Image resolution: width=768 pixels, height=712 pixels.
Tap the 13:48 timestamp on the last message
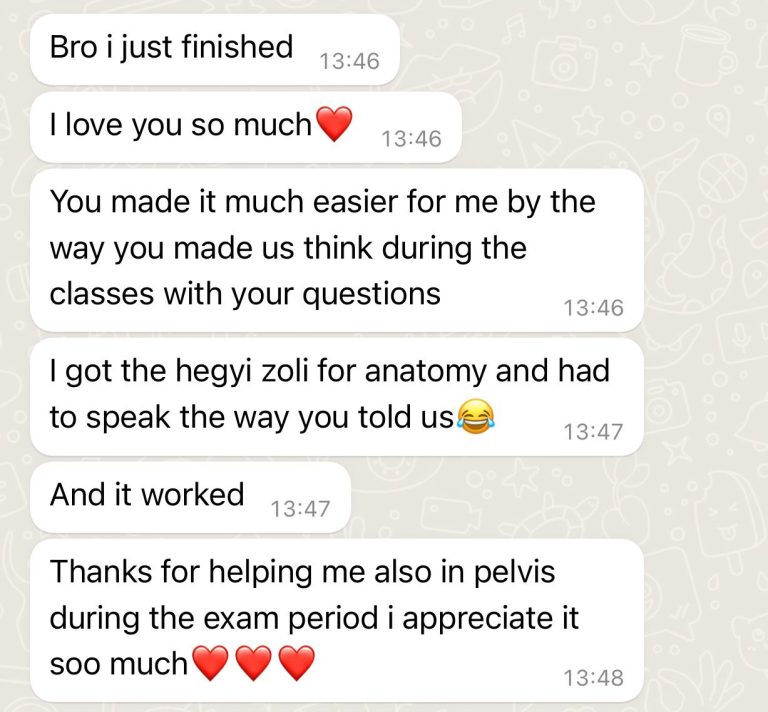pyautogui.click(x=593, y=678)
